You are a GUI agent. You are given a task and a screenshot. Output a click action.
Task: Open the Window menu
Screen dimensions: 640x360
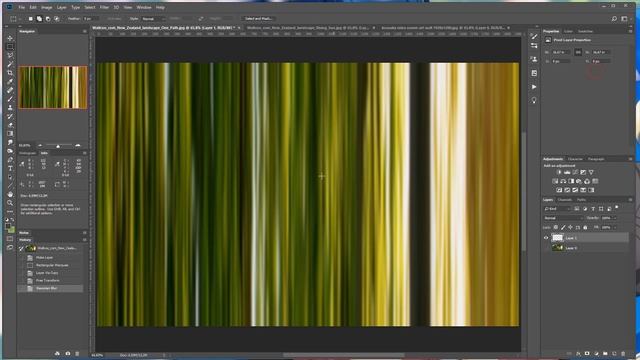144,7
